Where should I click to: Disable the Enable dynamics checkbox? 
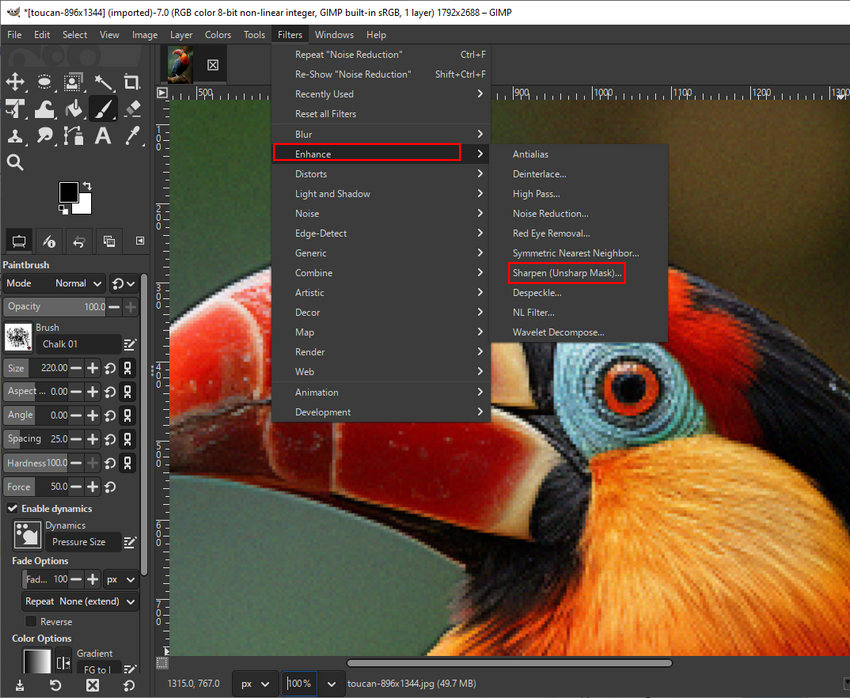[x=11, y=509]
